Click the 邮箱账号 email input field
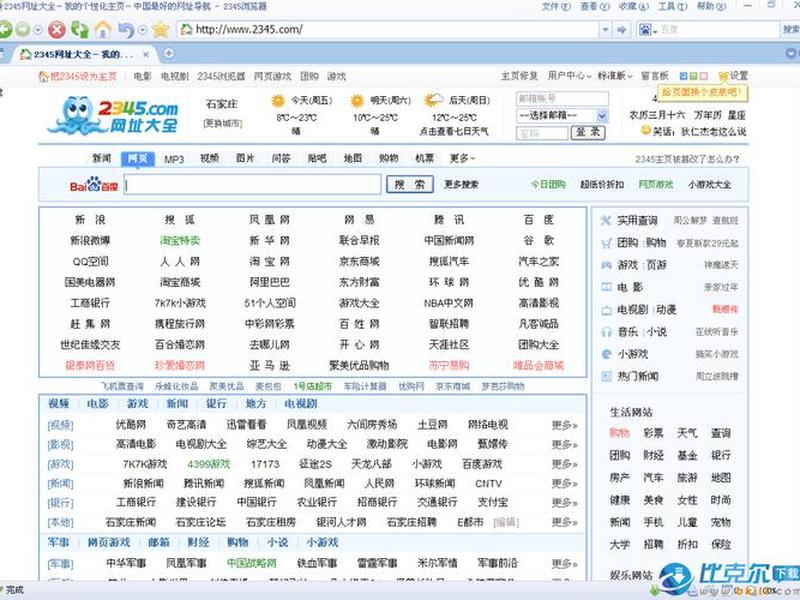 point(562,98)
